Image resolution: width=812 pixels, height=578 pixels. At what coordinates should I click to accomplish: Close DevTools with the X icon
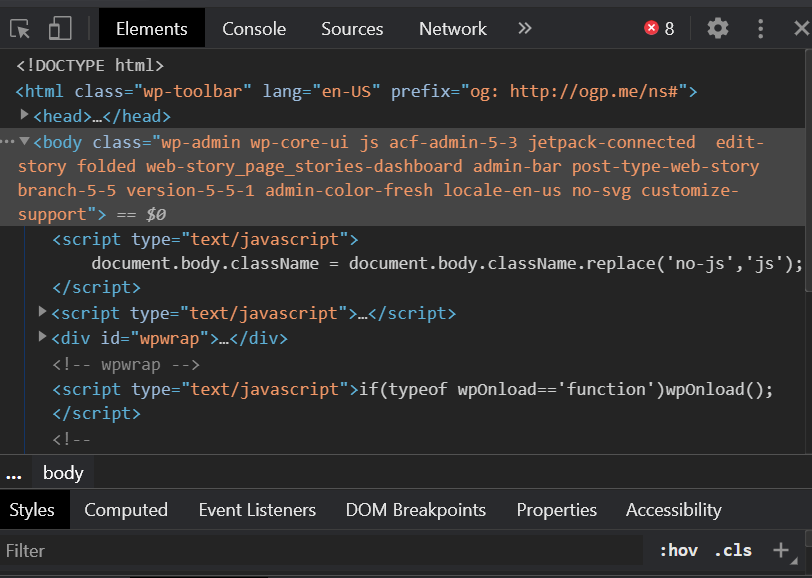[802, 28]
